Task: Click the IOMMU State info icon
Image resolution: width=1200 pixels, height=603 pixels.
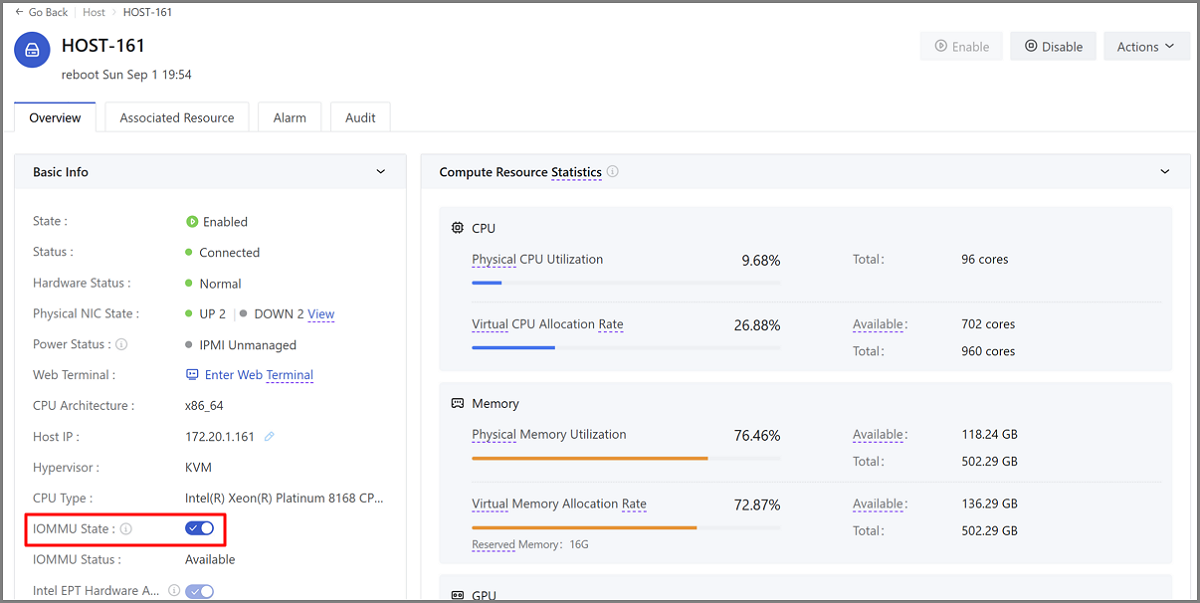Action: pos(126,529)
